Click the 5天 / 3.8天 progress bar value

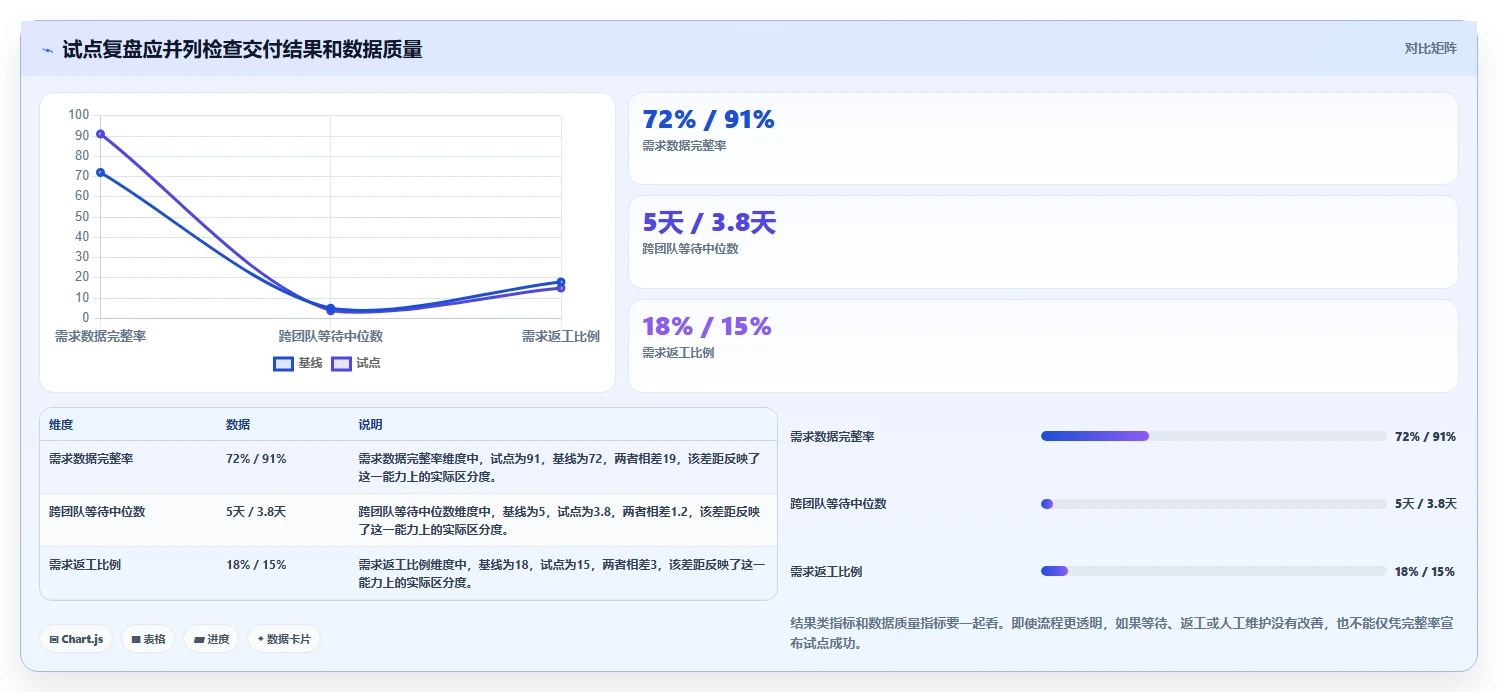(1425, 504)
